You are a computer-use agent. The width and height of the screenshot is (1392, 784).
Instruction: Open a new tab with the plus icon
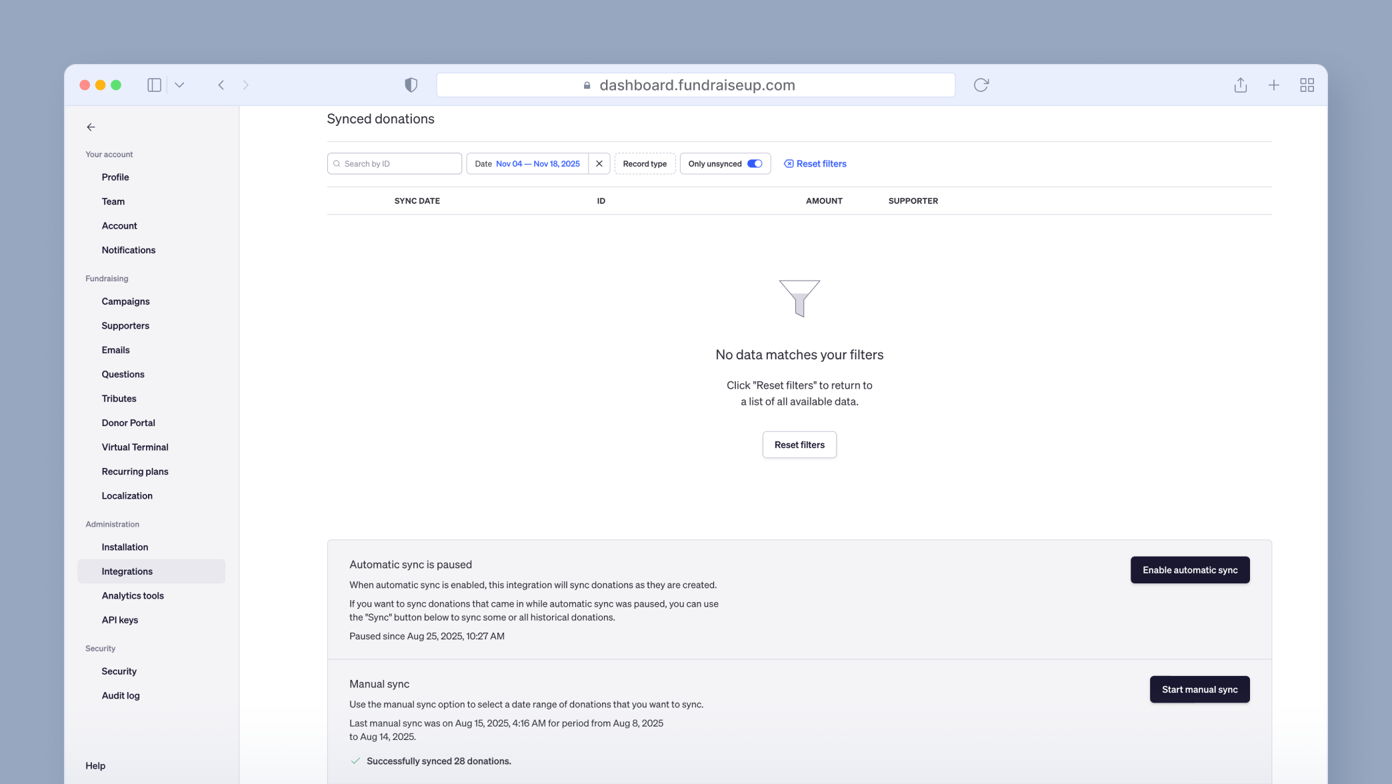[x=1274, y=85]
